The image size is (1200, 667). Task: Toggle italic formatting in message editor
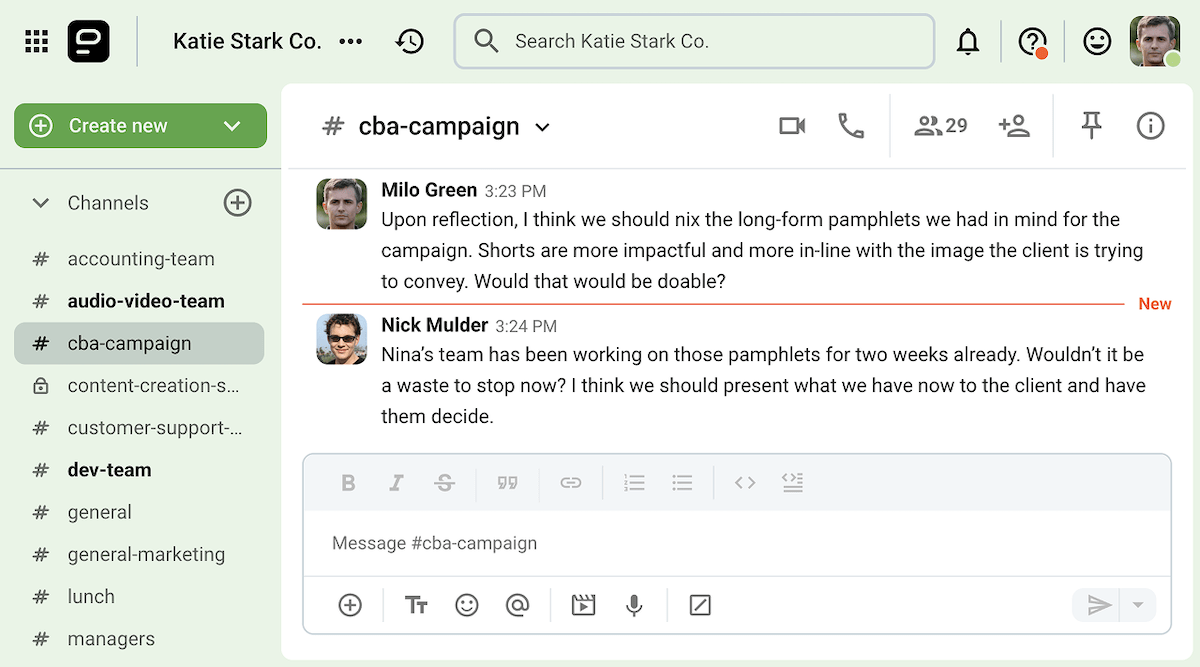tap(396, 483)
